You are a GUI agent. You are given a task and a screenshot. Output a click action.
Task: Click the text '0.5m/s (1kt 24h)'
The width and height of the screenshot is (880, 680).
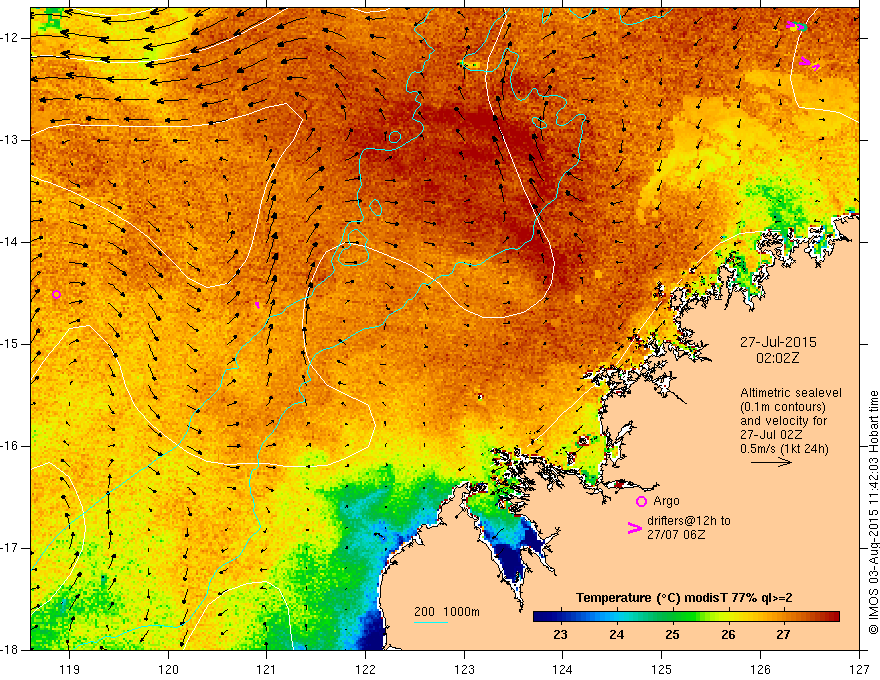coord(784,449)
